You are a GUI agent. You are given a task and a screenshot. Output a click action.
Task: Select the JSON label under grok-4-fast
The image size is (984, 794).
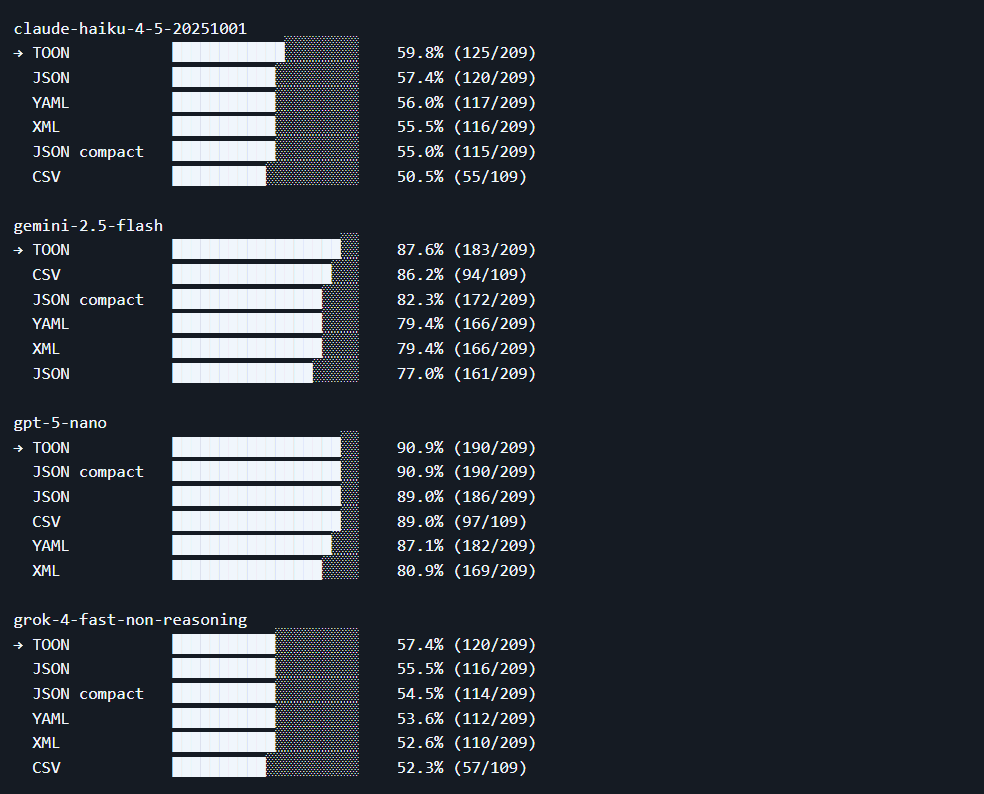click(51, 668)
